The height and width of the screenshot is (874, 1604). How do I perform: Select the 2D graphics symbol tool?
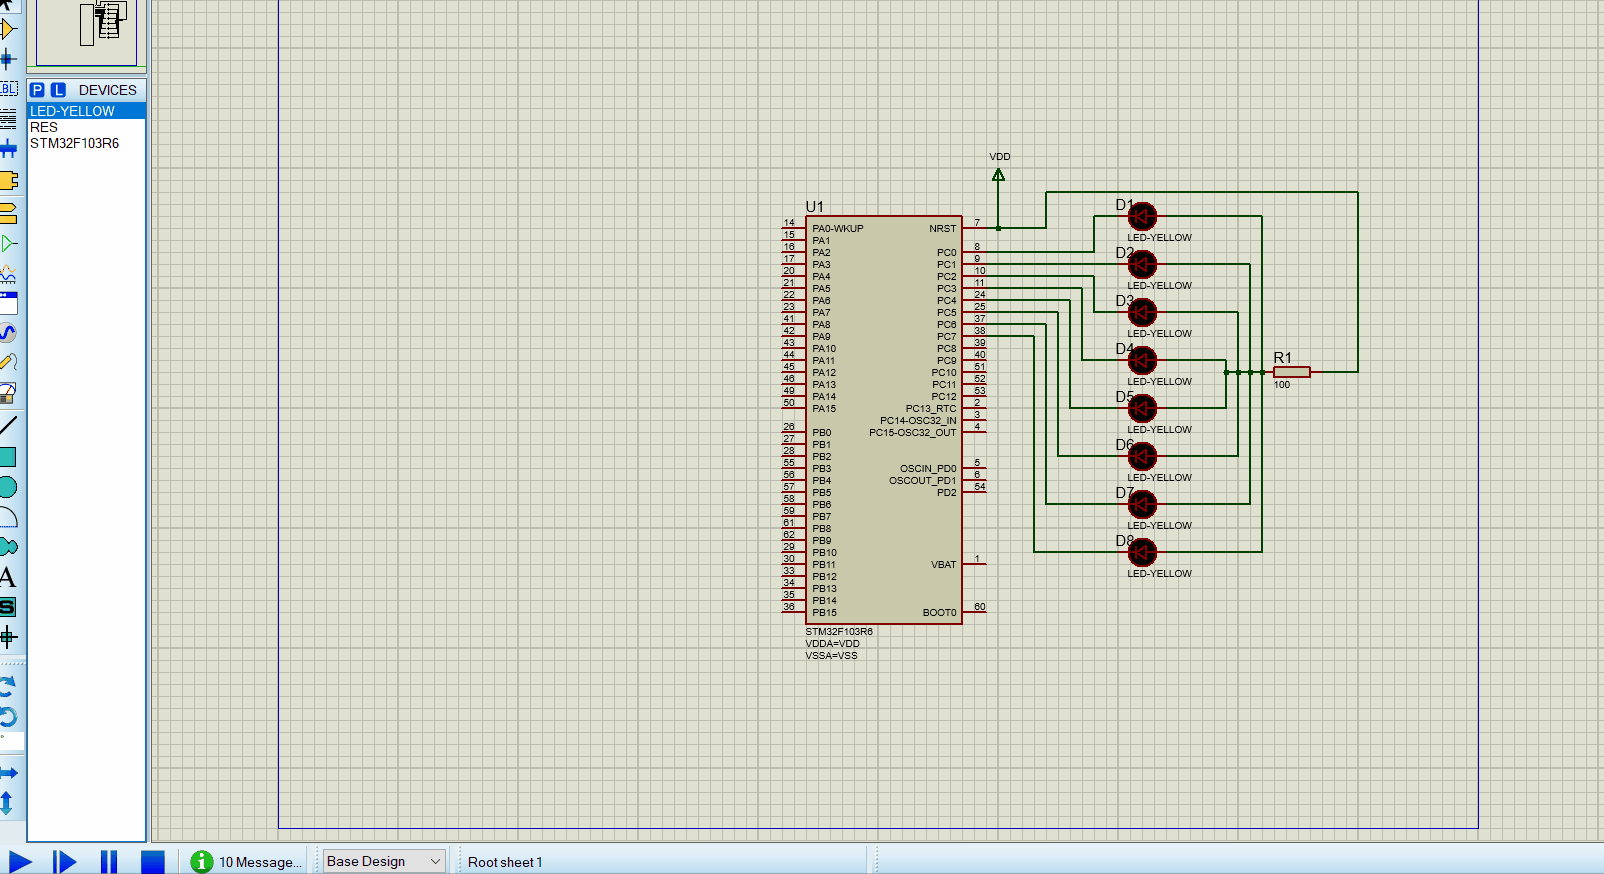click(x=8, y=607)
